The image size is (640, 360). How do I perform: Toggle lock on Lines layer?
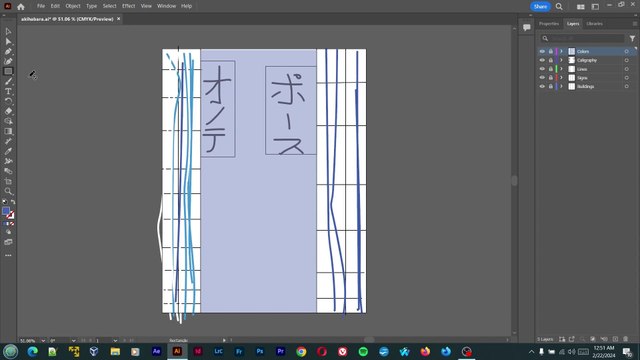tap(551, 69)
